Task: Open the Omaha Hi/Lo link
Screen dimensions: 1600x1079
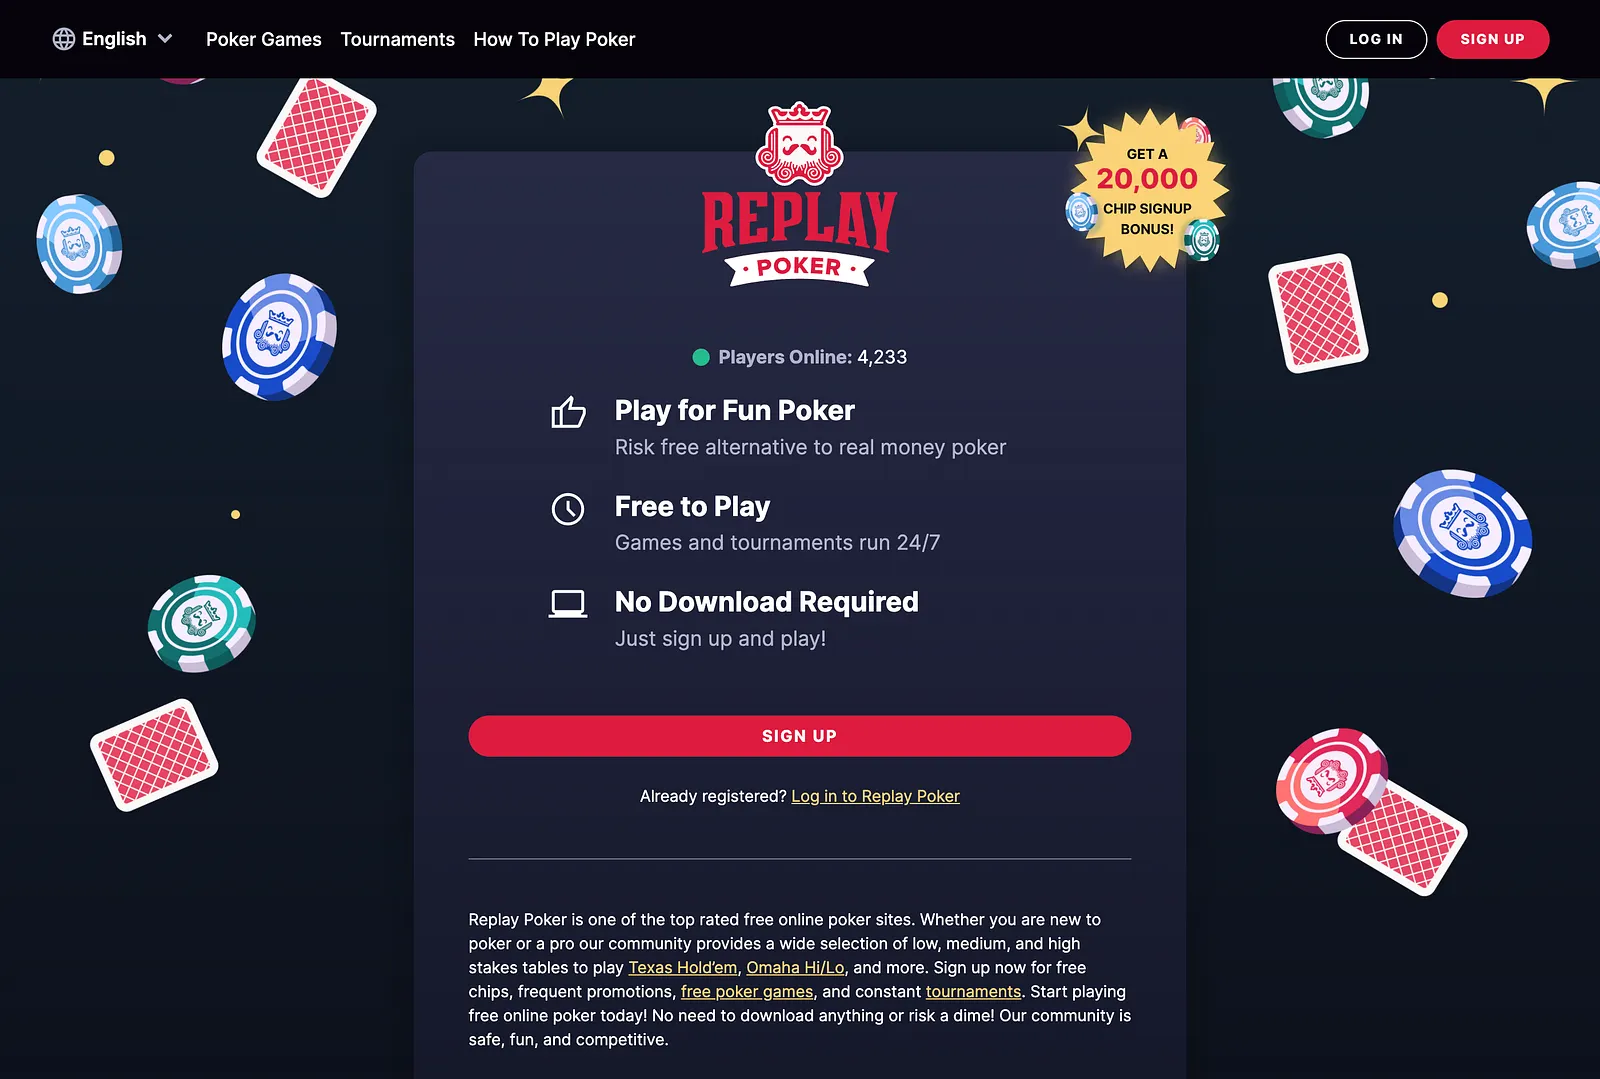Action: 795,968
